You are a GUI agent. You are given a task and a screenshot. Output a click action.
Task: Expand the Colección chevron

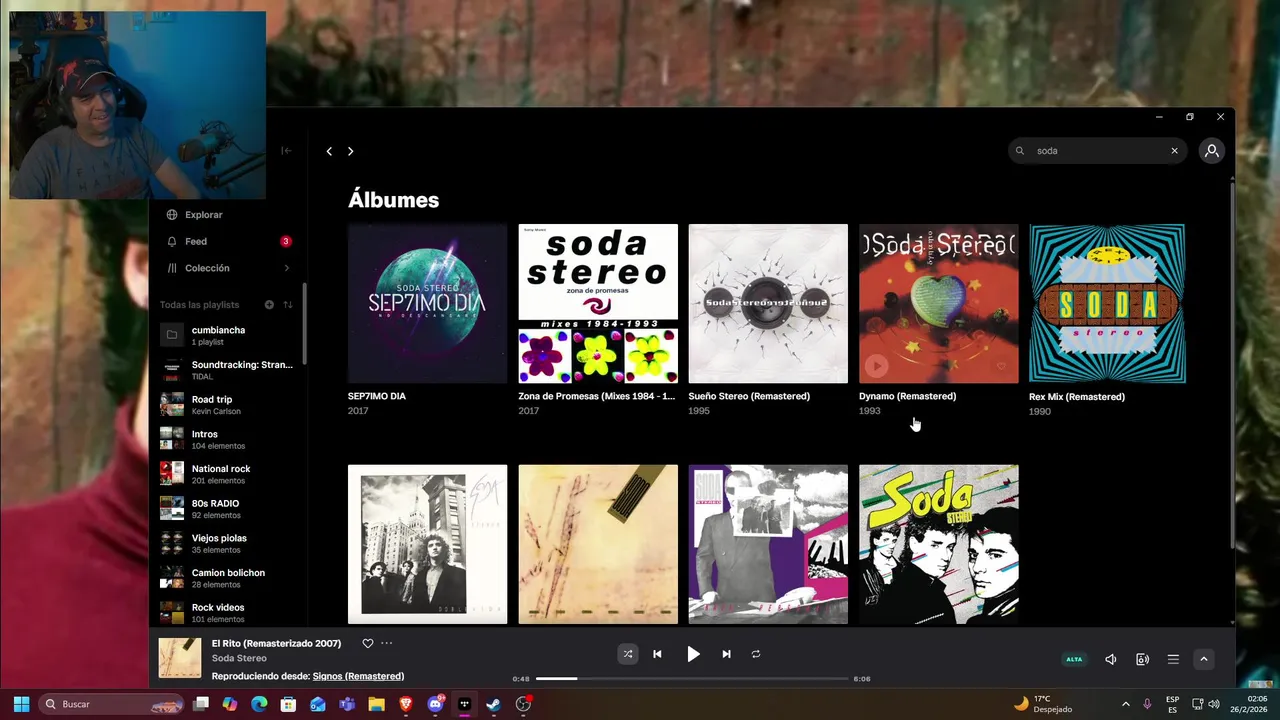tap(287, 268)
